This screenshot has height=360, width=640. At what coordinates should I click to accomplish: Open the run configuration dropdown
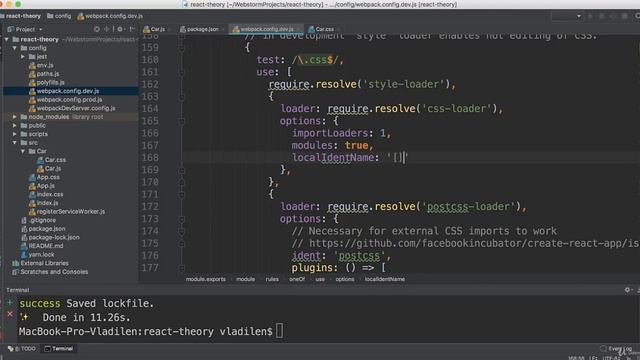click(567, 16)
